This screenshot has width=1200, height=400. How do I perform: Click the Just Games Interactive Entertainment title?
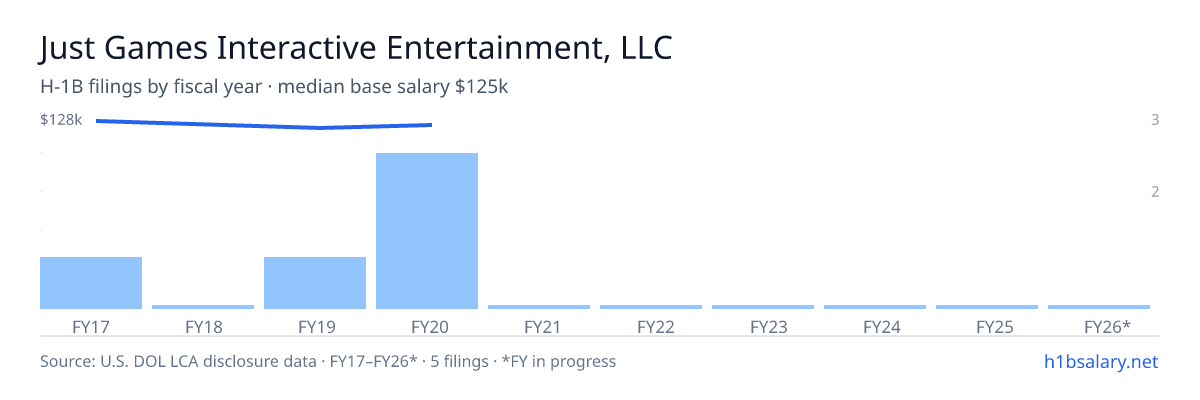[x=356, y=48]
